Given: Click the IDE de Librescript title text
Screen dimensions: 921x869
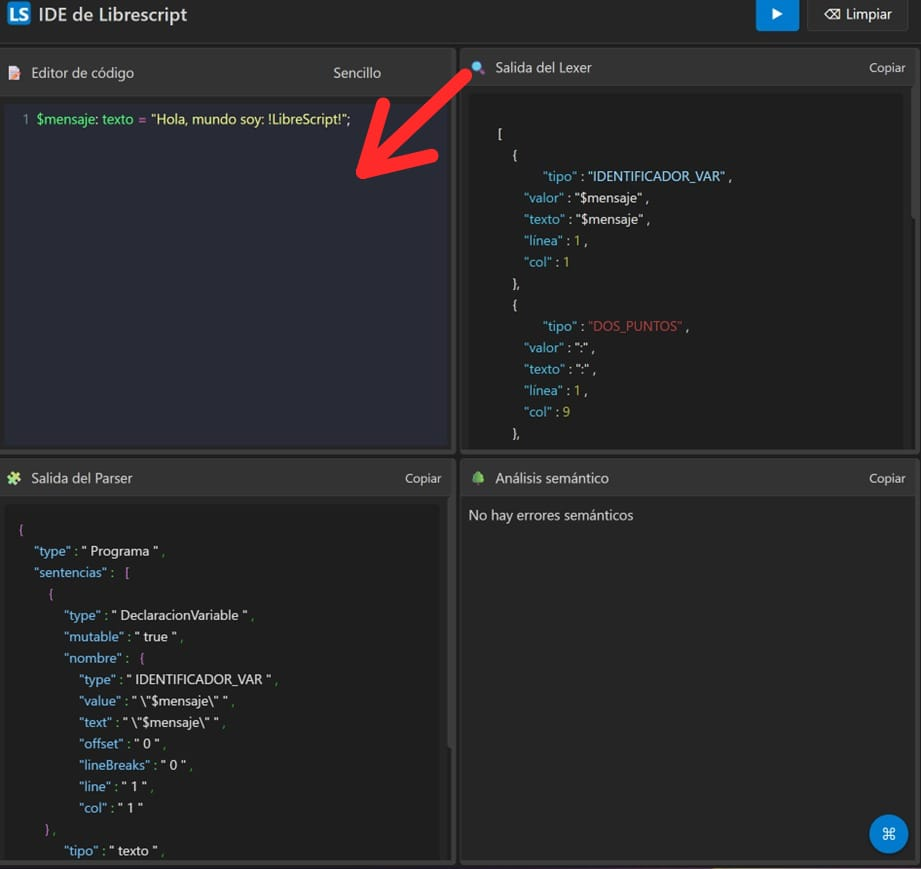Looking at the screenshot, I should click(112, 14).
